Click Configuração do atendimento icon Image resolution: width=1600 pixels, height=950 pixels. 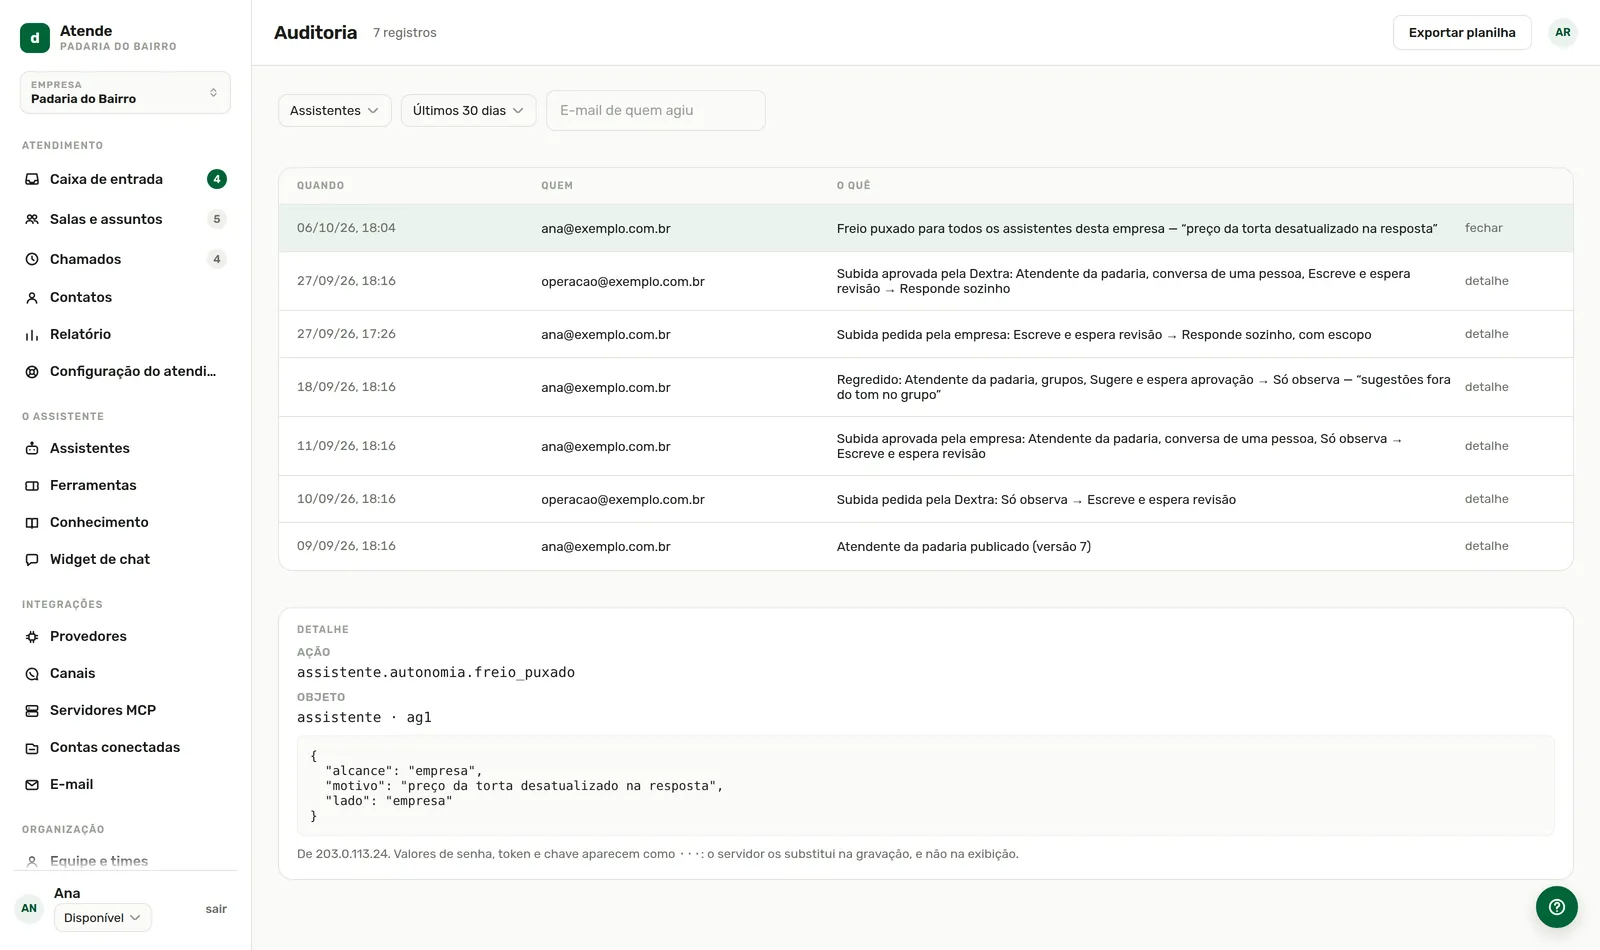(32, 371)
